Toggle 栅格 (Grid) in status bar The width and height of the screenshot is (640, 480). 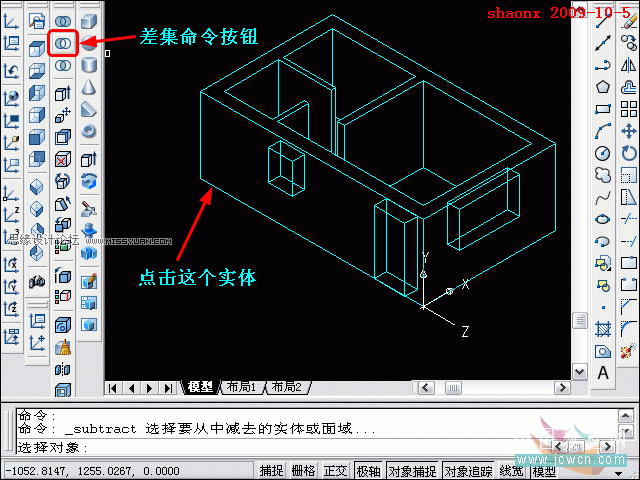[303, 471]
